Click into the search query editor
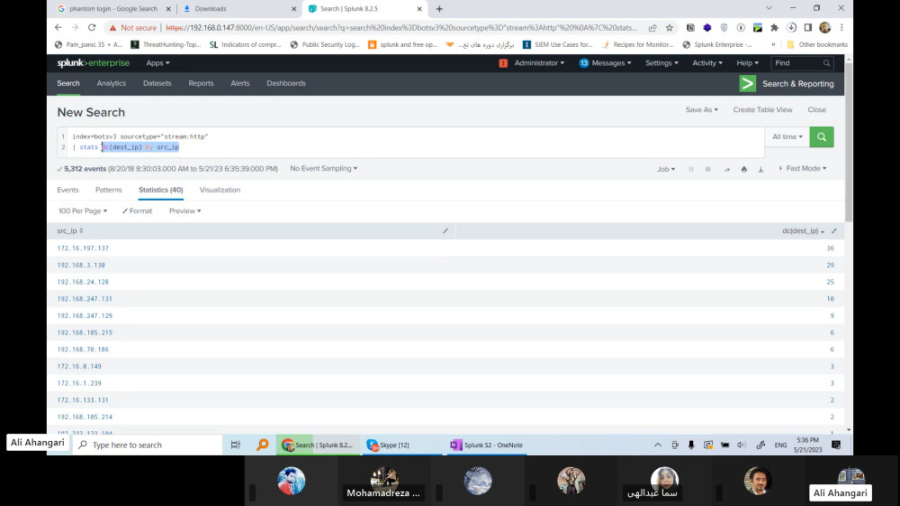This screenshot has height=506, width=900. click(410, 142)
